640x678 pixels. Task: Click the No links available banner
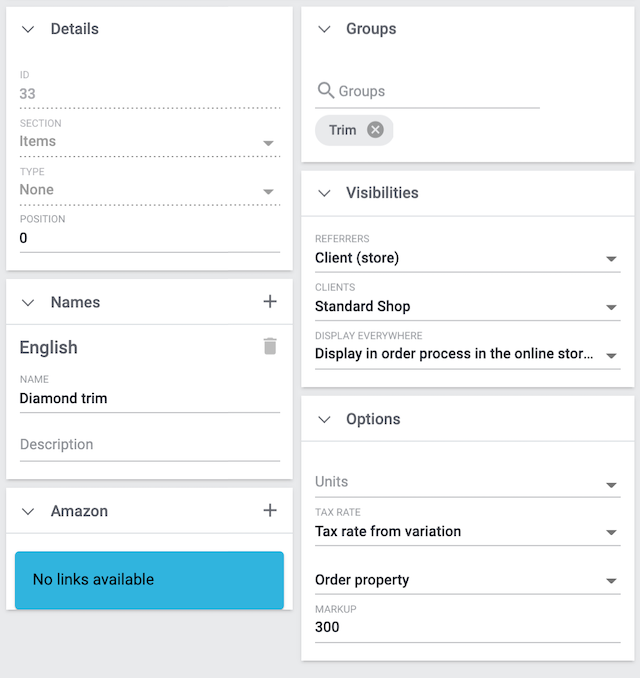pos(149,580)
